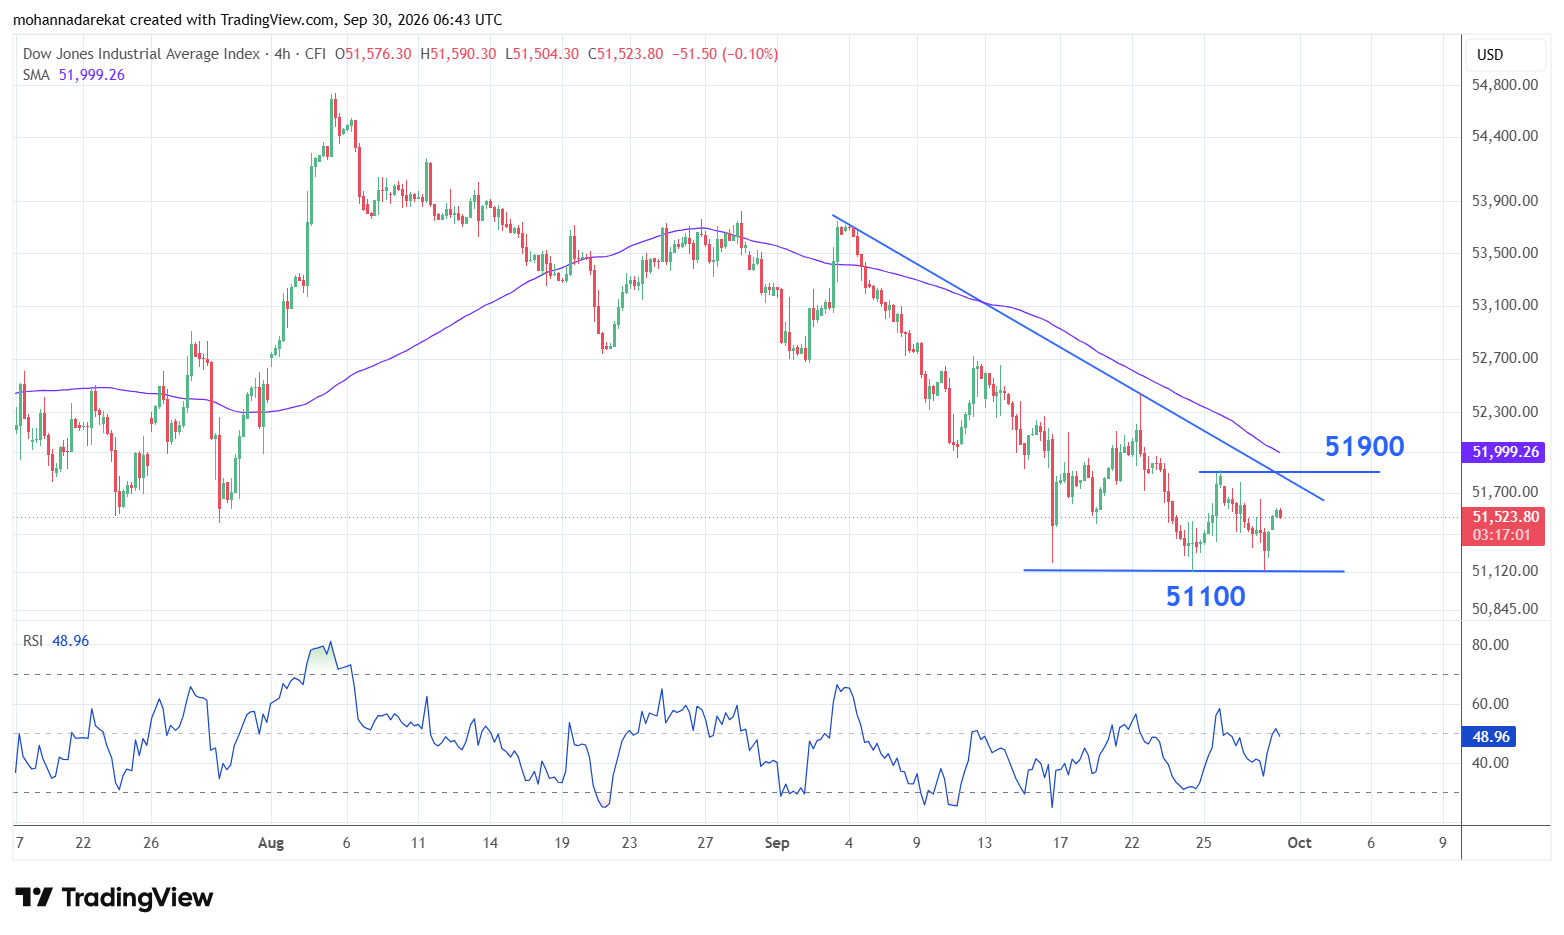Click the bar countdown timer 03:17:01
This screenshot has height=935, width=1564.
click(1504, 535)
